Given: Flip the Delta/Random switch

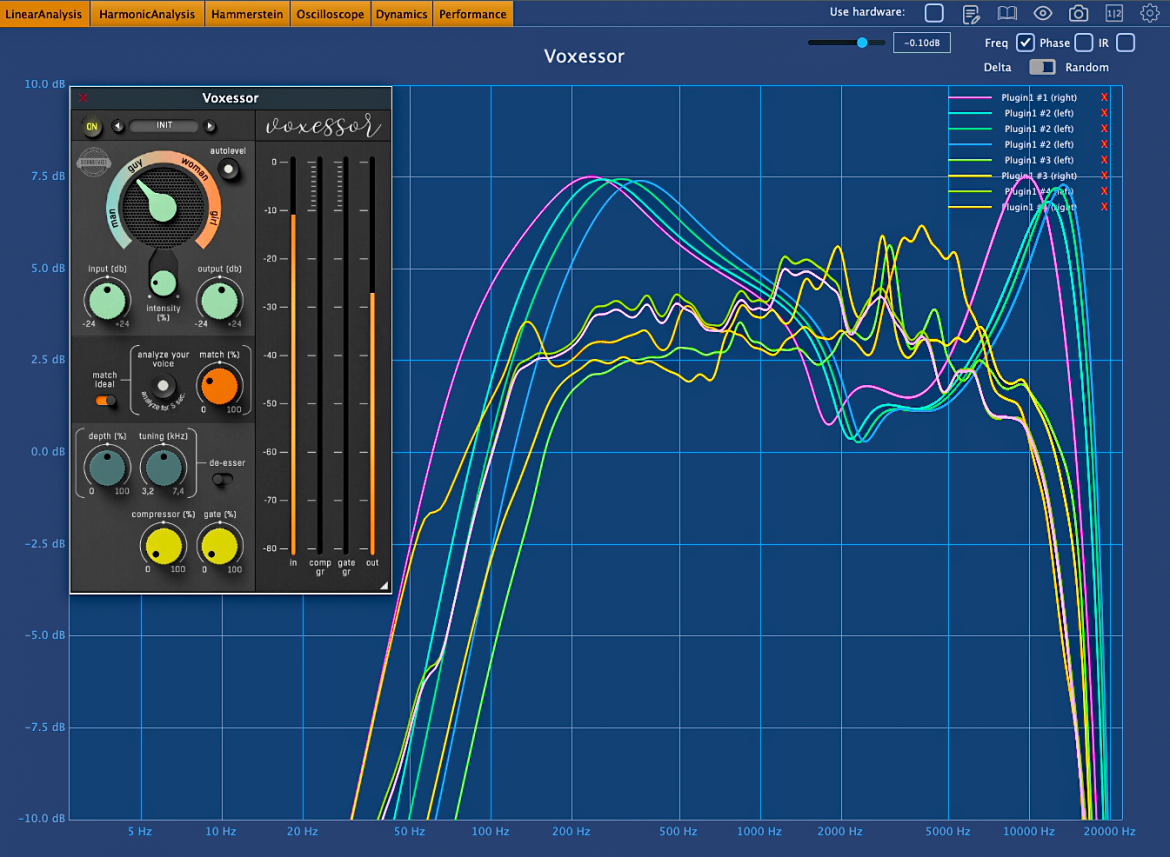Looking at the screenshot, I should [1042, 67].
